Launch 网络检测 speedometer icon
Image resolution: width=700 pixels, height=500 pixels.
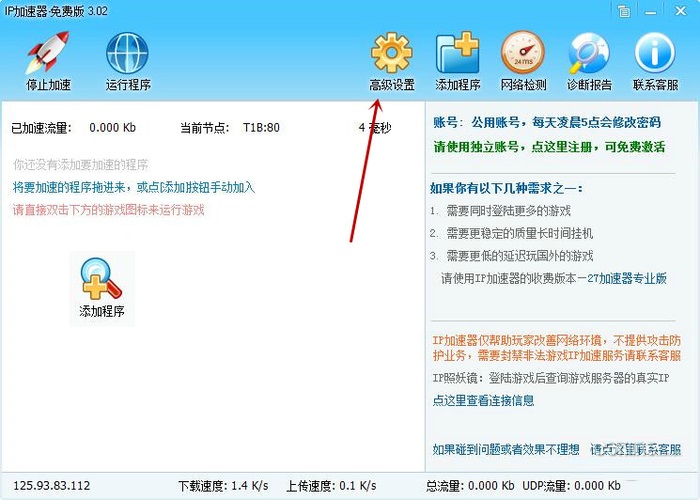point(523,61)
